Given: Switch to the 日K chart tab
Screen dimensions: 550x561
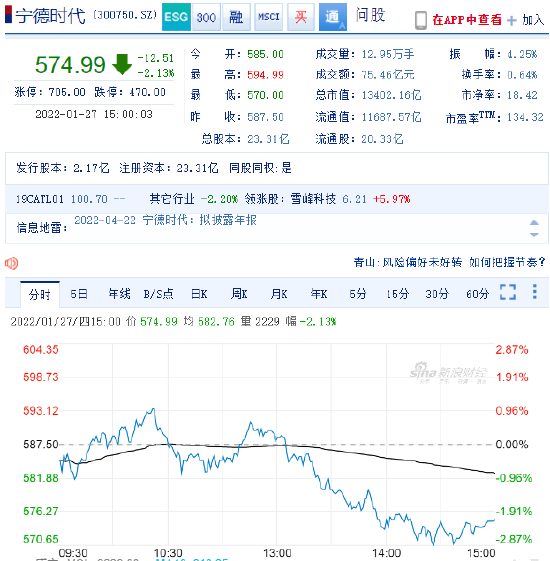Looking at the screenshot, I should point(199,294).
